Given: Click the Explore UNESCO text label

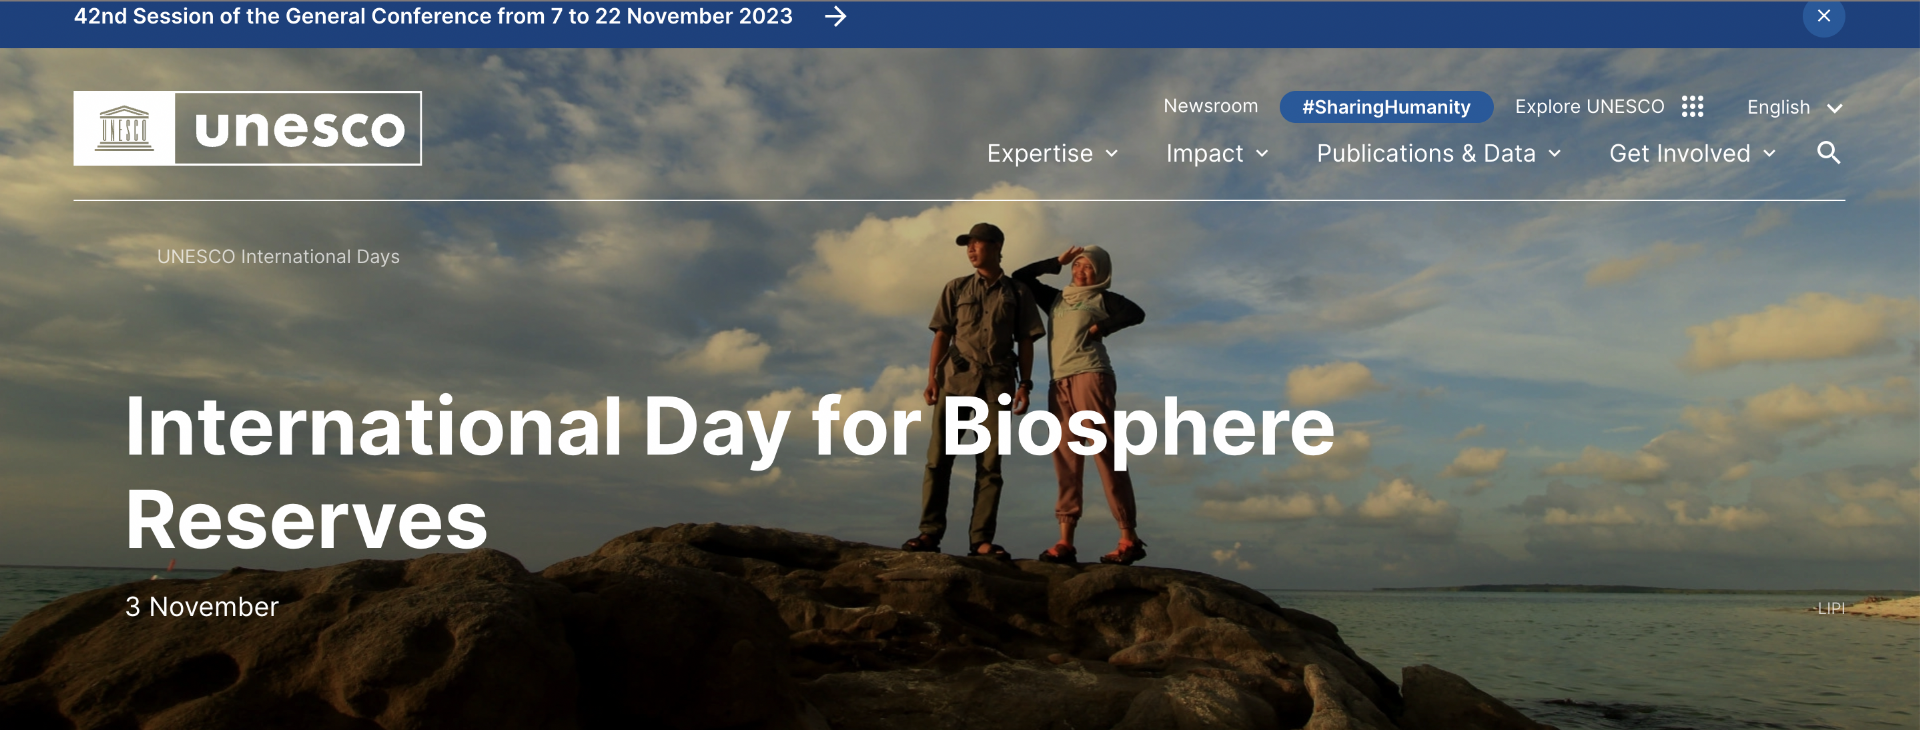Looking at the screenshot, I should (1589, 107).
